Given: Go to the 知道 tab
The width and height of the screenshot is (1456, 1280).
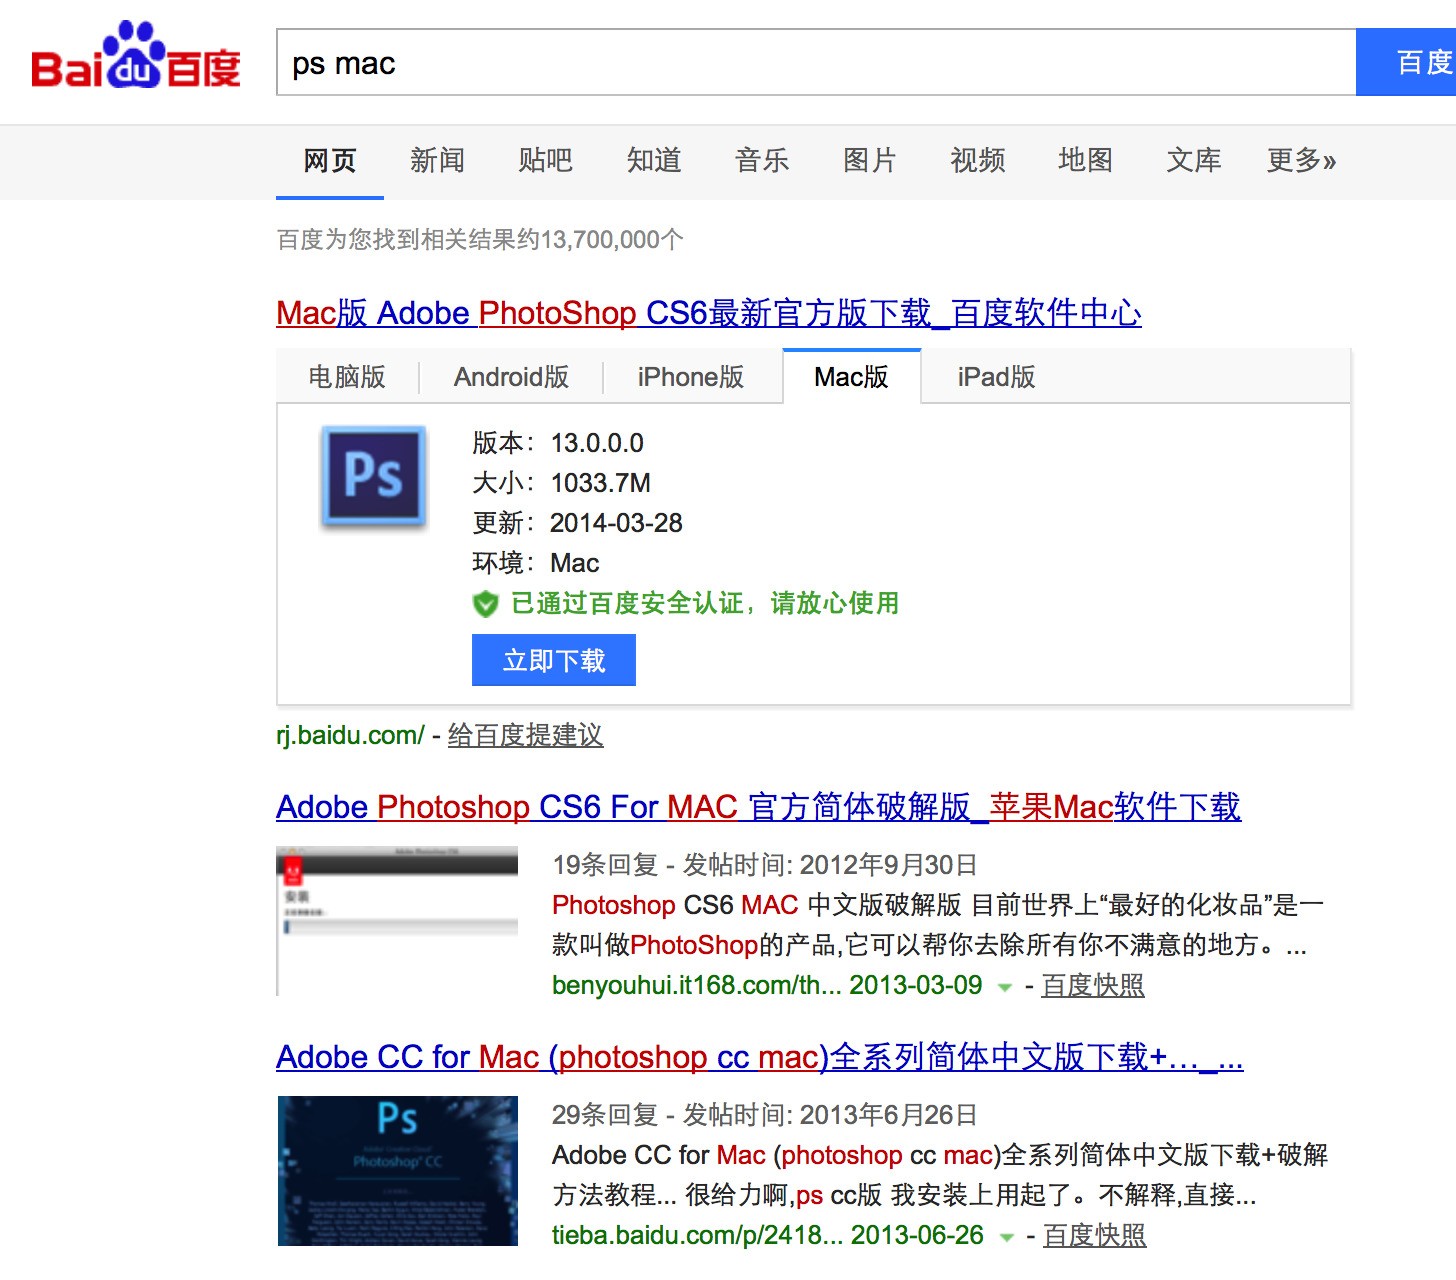Looking at the screenshot, I should coord(654,160).
